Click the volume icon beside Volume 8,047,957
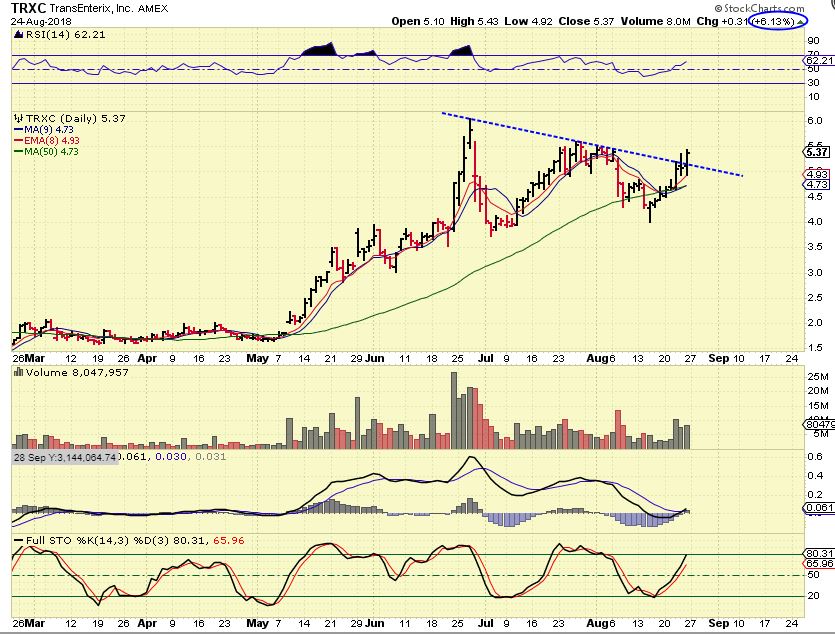The width and height of the screenshot is (835, 634). pos(18,372)
